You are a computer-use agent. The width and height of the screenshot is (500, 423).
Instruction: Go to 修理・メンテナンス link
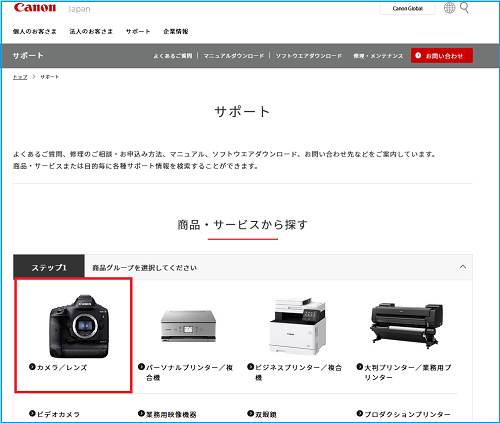point(378,56)
